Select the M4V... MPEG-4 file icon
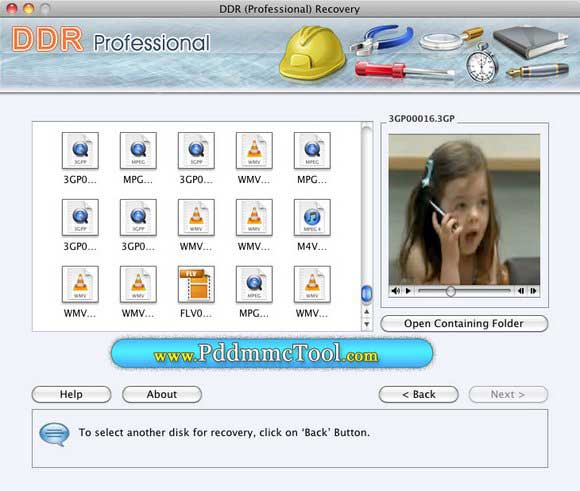 coord(312,218)
